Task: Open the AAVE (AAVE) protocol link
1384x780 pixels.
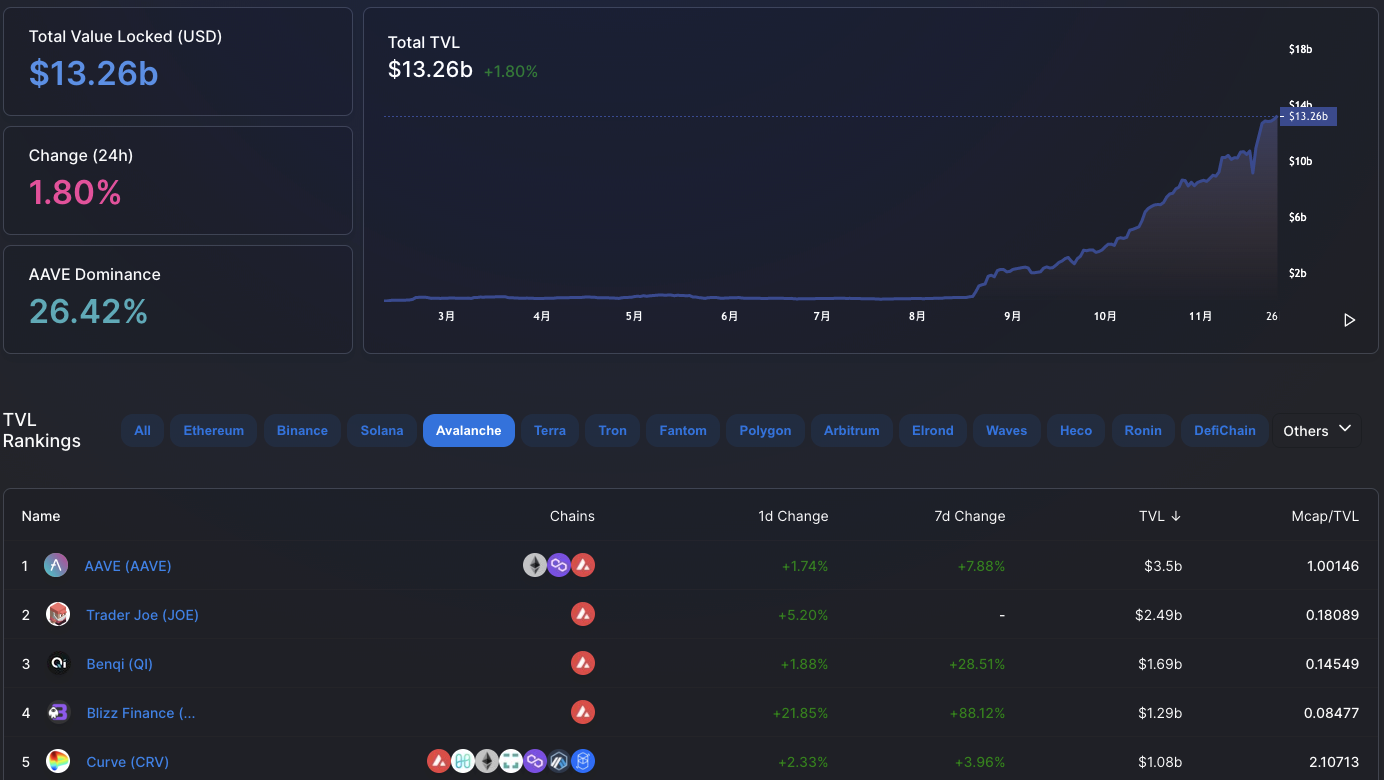Action: click(128, 566)
